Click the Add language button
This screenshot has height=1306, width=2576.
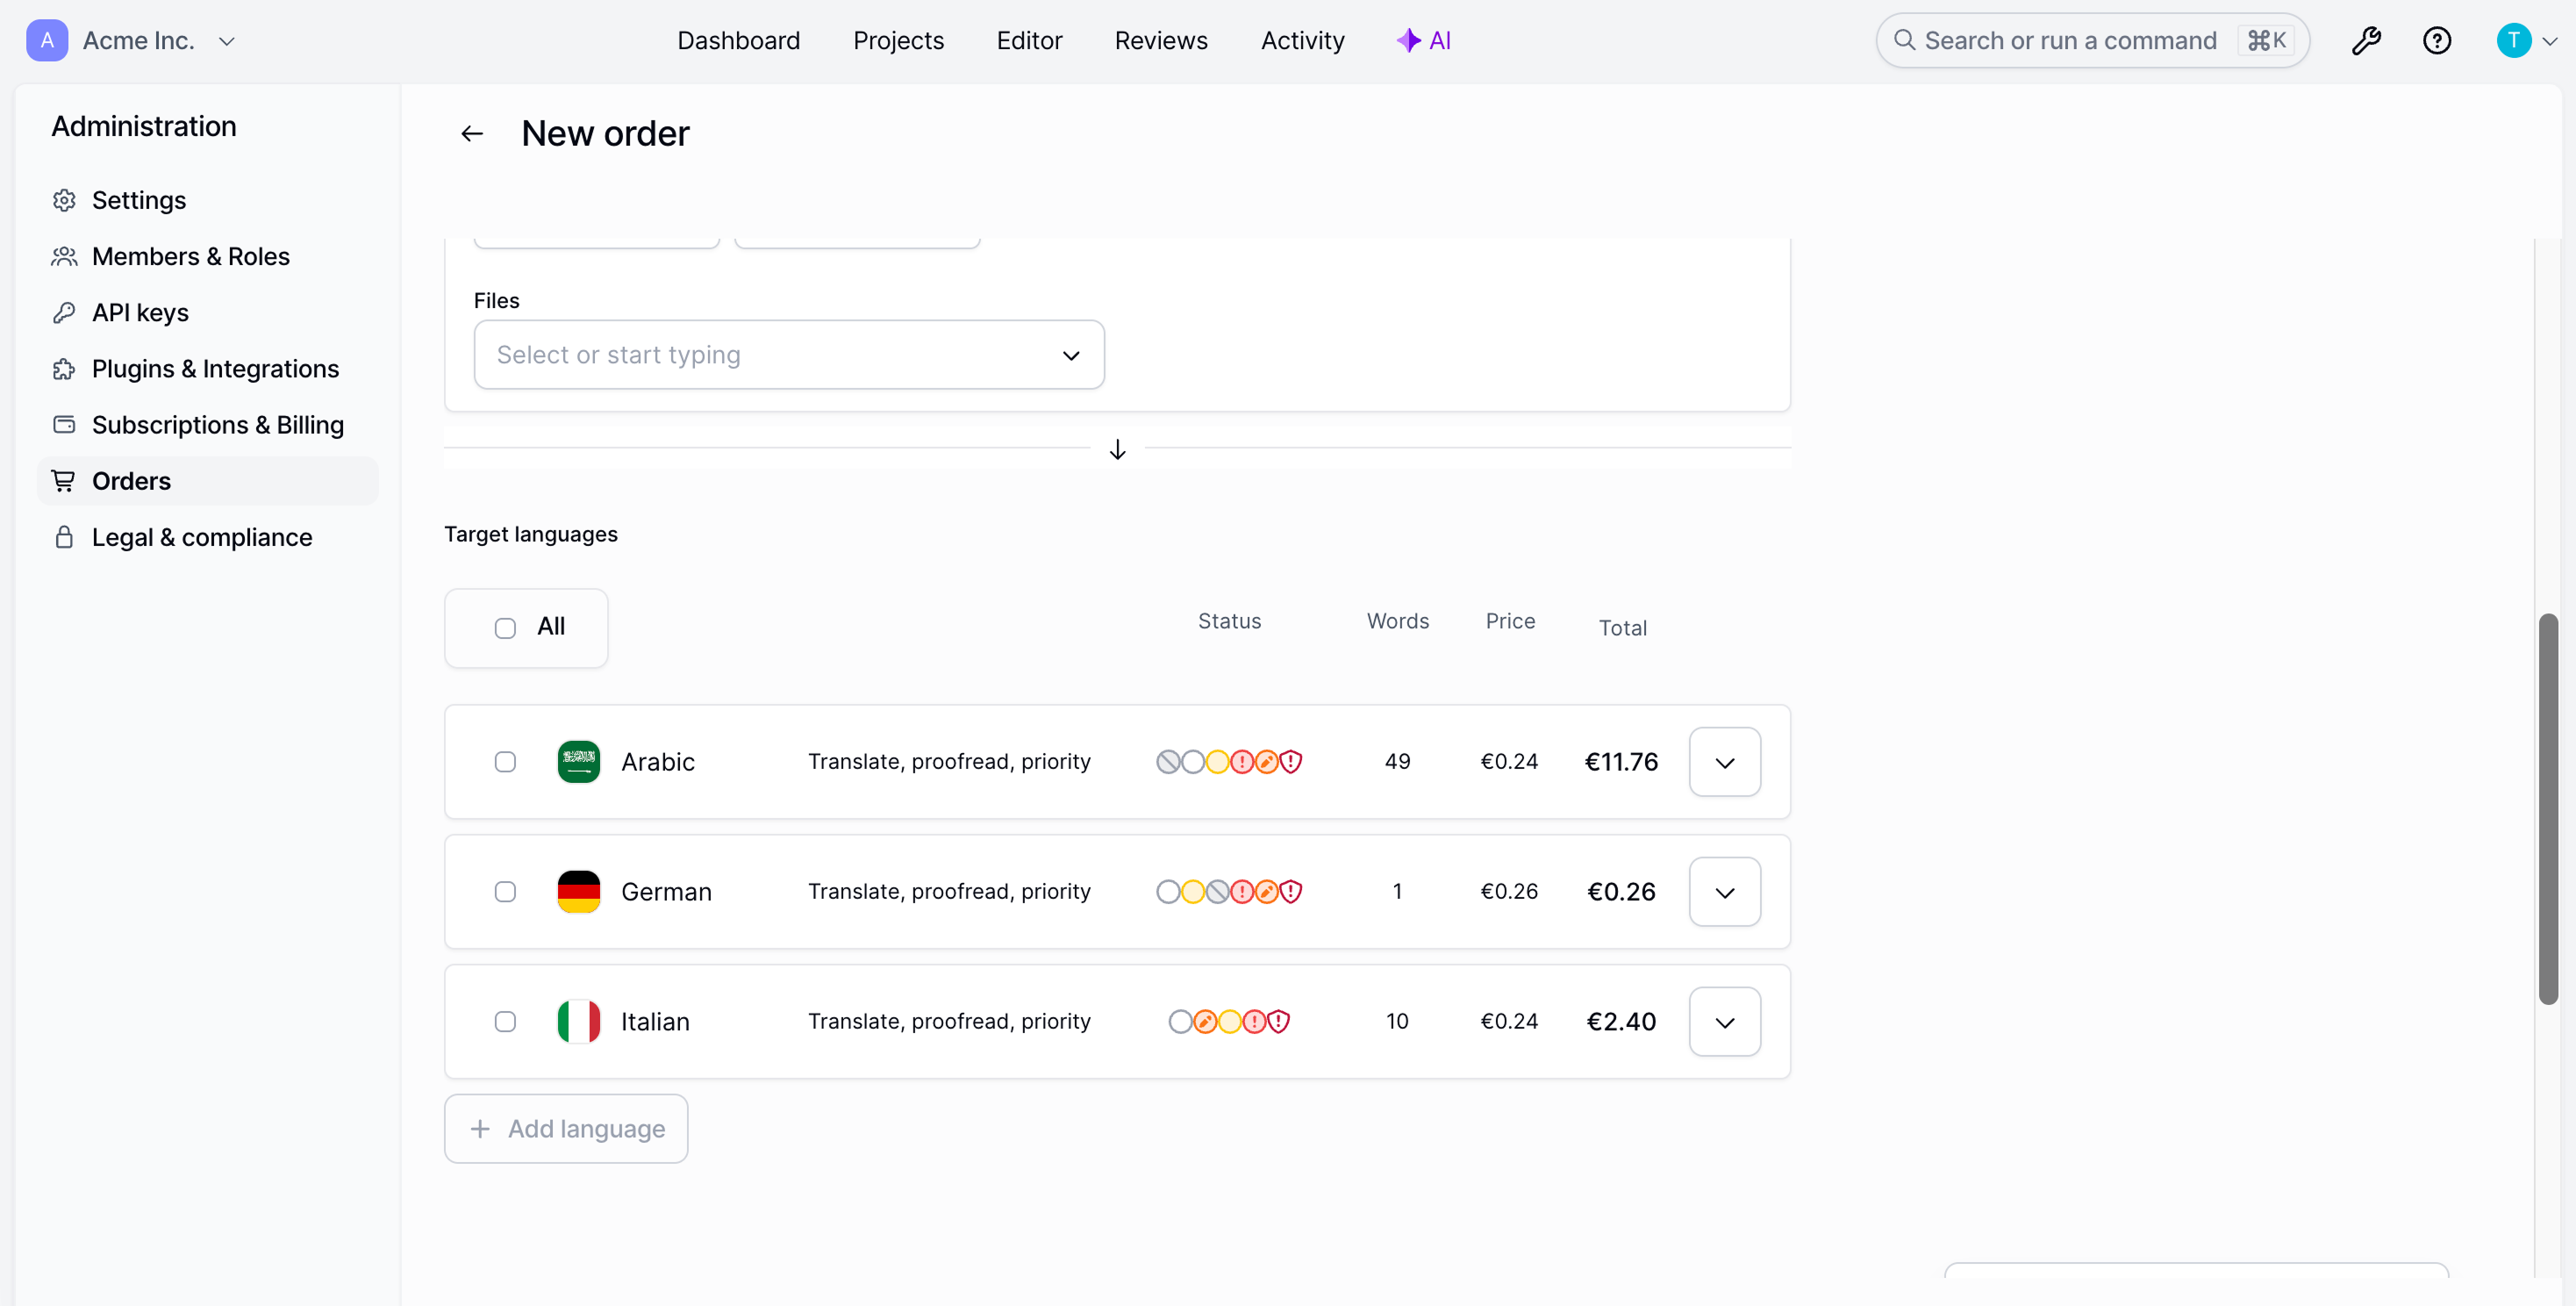pyautogui.click(x=566, y=1129)
